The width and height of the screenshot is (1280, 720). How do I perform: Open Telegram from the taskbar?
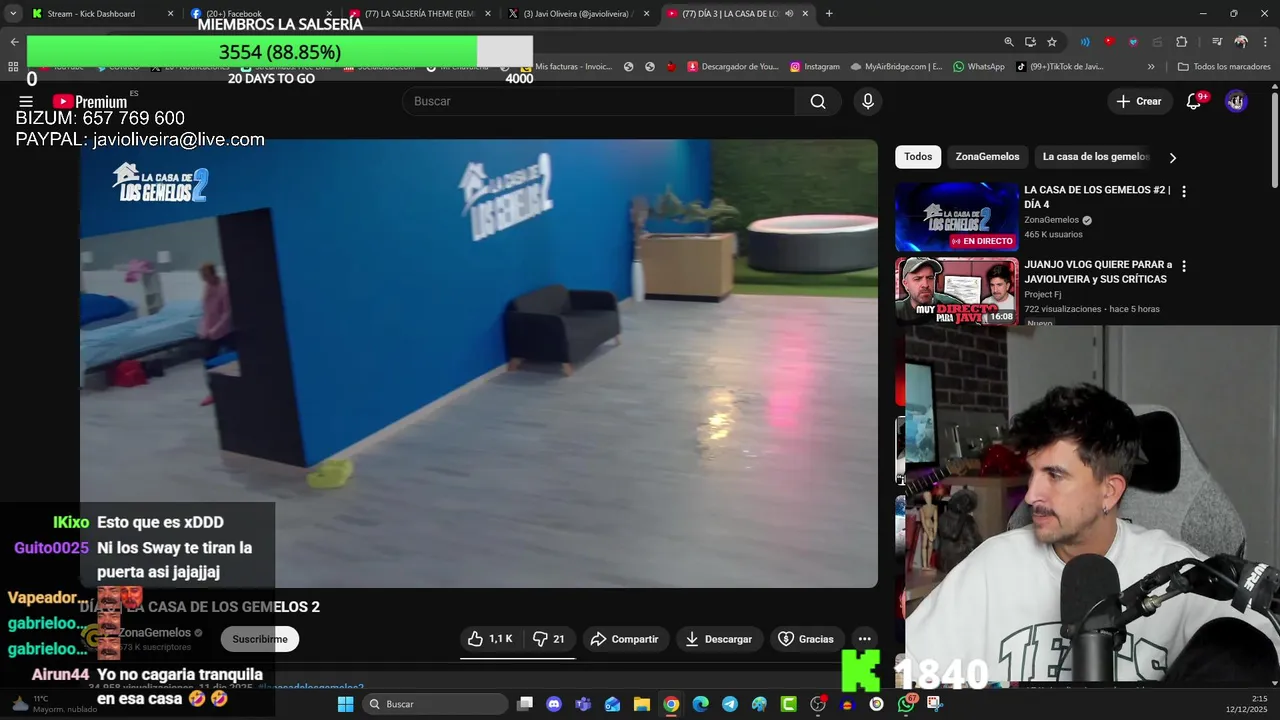730,704
